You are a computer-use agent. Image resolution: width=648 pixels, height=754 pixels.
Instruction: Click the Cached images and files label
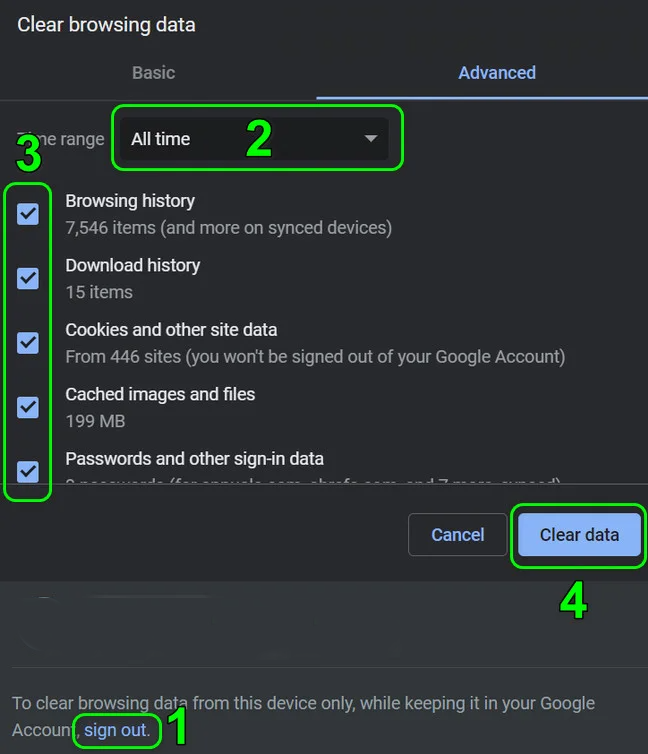pos(160,394)
